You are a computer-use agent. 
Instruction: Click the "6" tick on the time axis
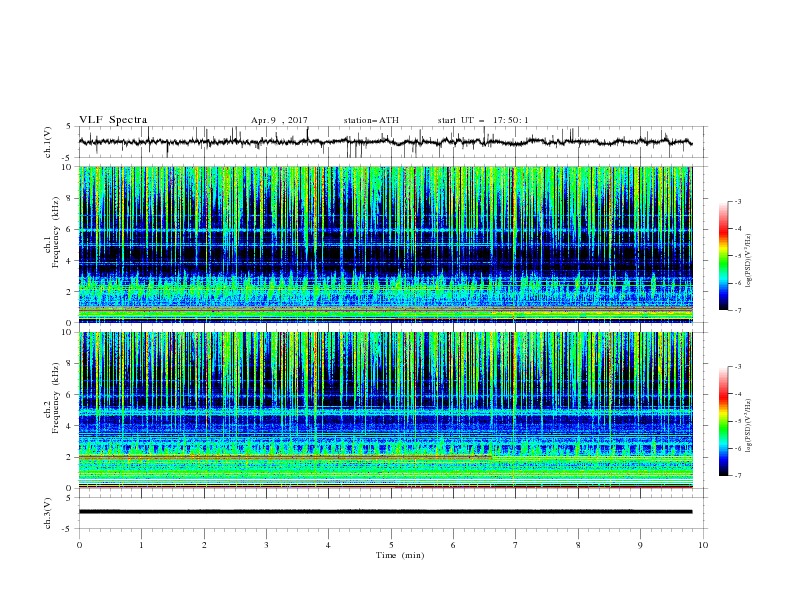453,545
